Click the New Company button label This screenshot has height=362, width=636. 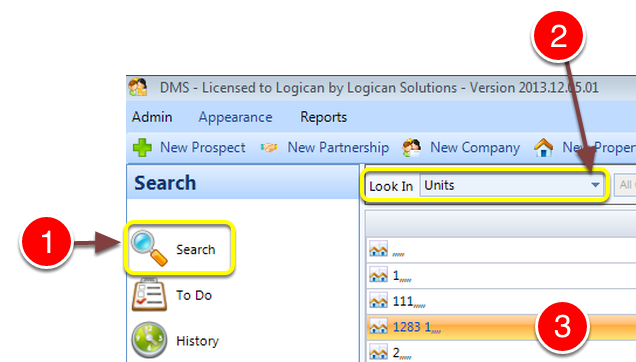pyautogui.click(x=475, y=147)
